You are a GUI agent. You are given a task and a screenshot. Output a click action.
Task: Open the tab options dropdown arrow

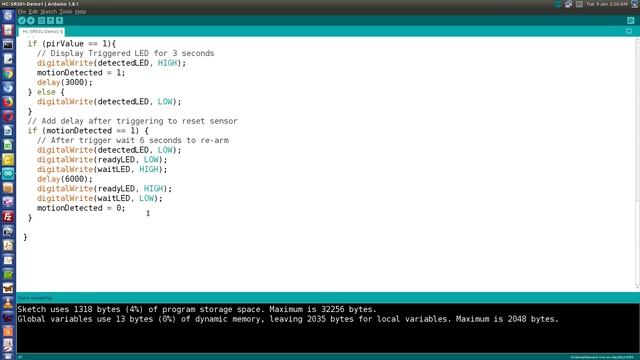click(x=629, y=31)
